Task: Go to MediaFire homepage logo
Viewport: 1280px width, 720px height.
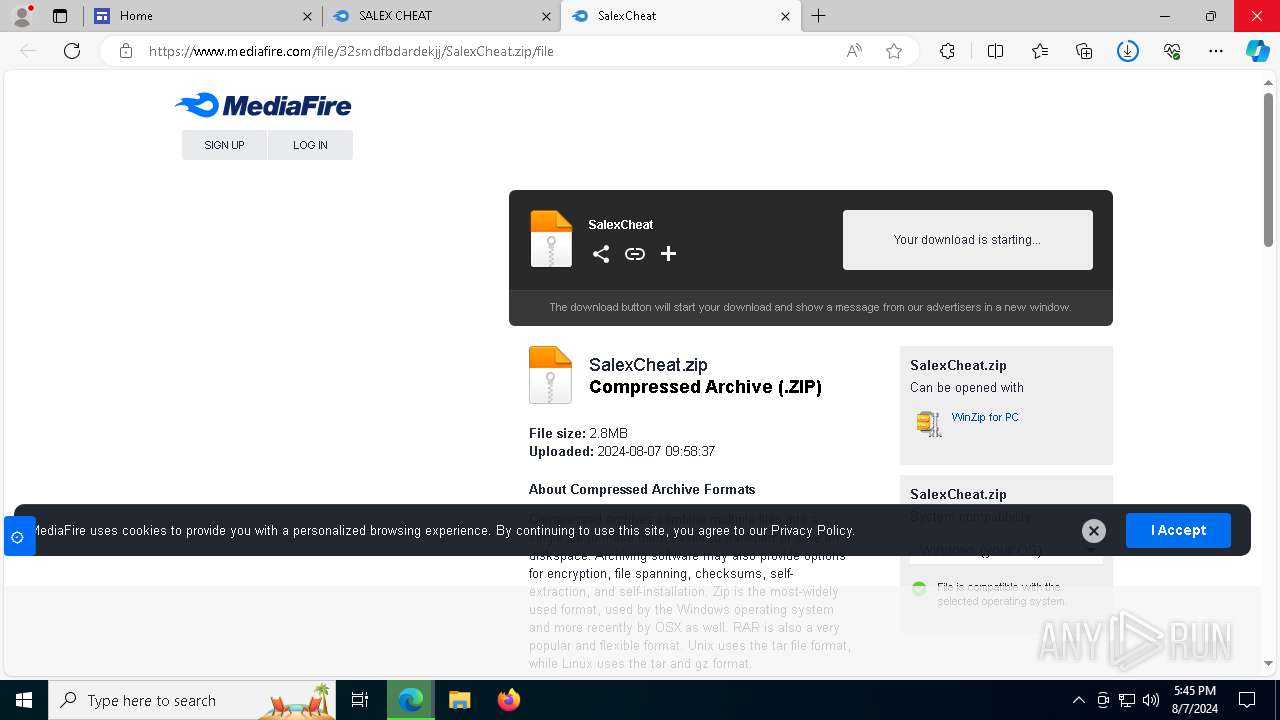Action: (263, 105)
